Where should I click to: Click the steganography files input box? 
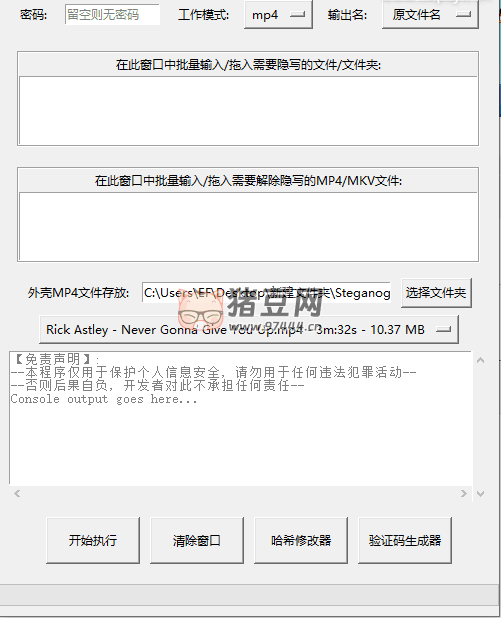[248, 111]
